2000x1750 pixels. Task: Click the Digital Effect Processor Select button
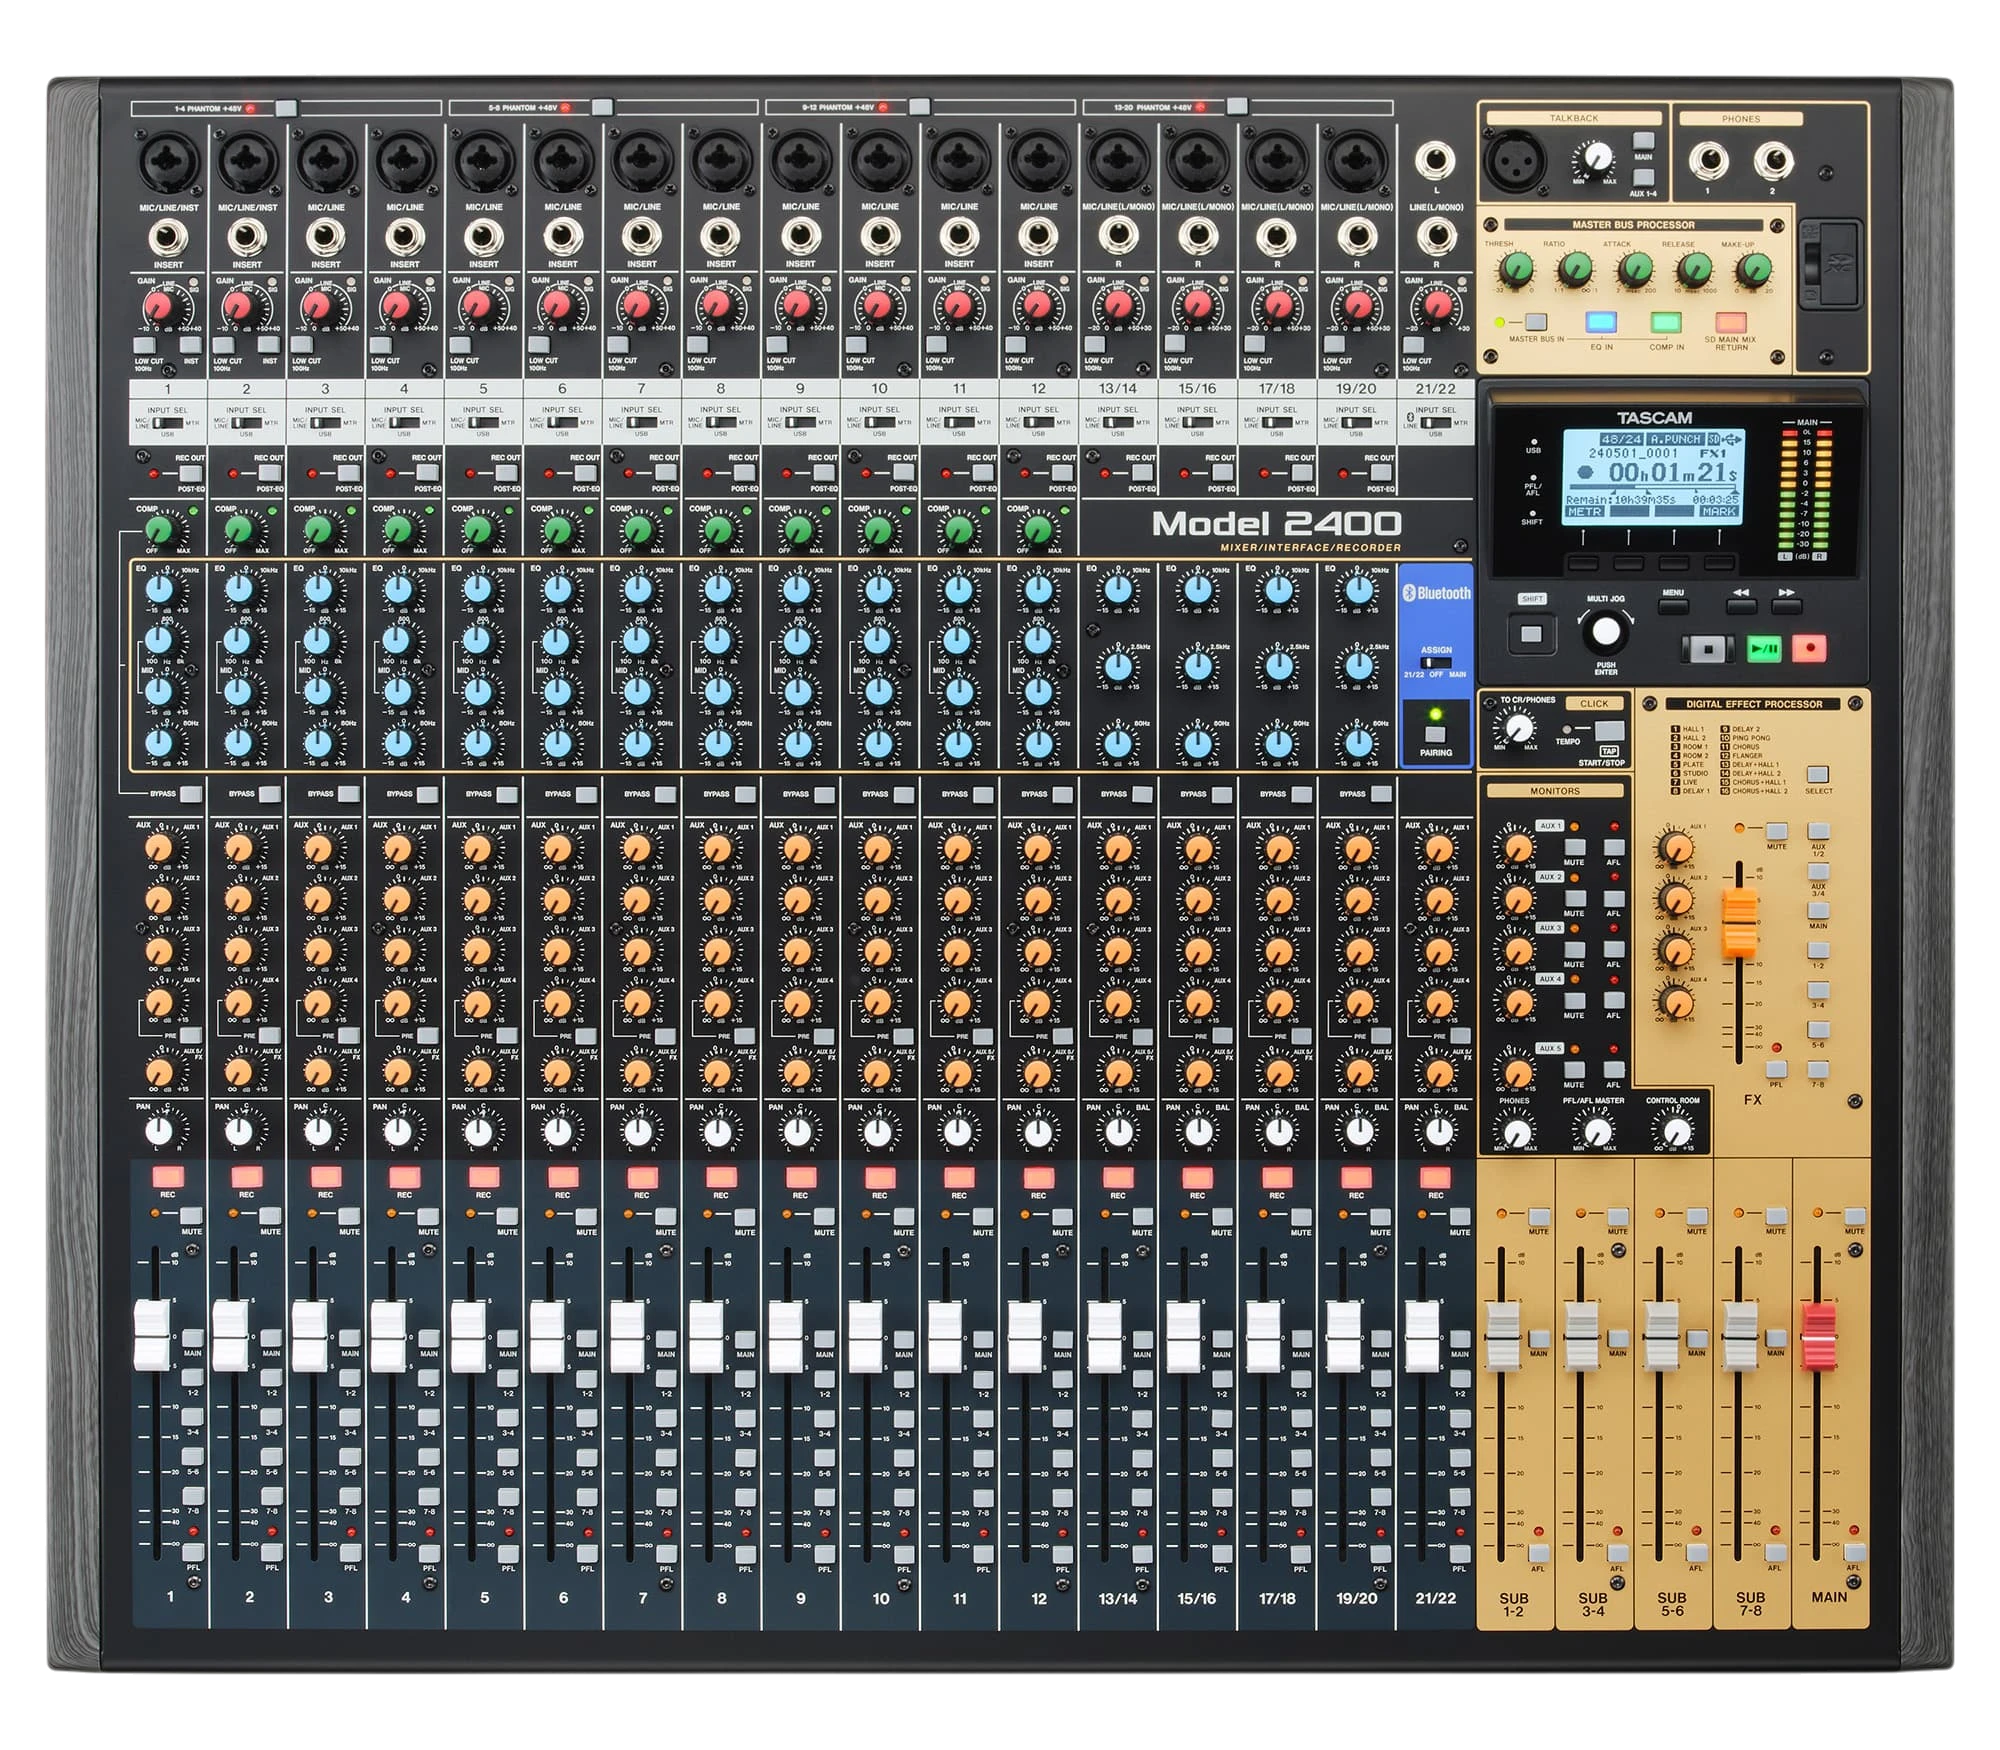click(1818, 775)
